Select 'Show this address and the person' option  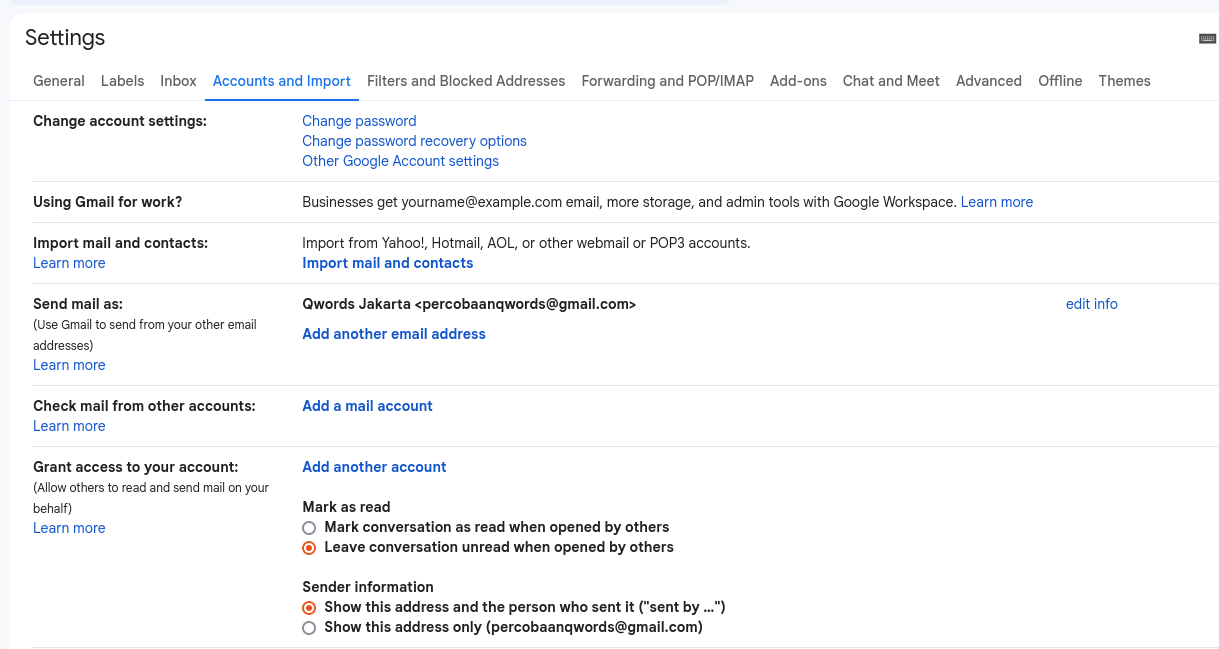pyautogui.click(x=309, y=608)
